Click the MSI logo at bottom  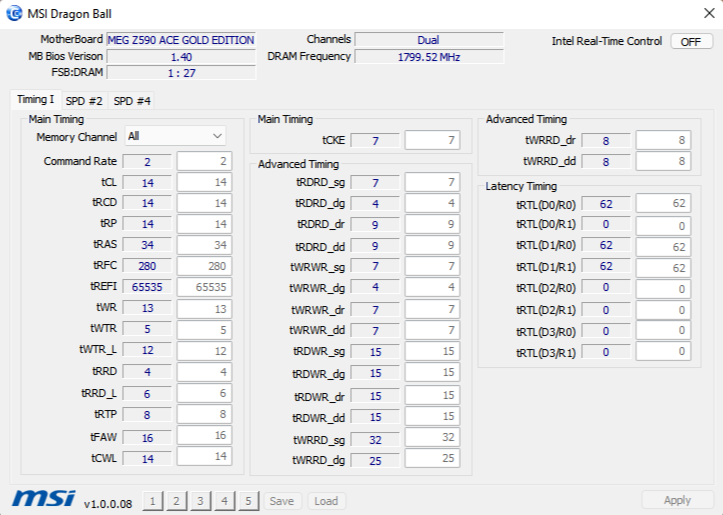tap(44, 499)
